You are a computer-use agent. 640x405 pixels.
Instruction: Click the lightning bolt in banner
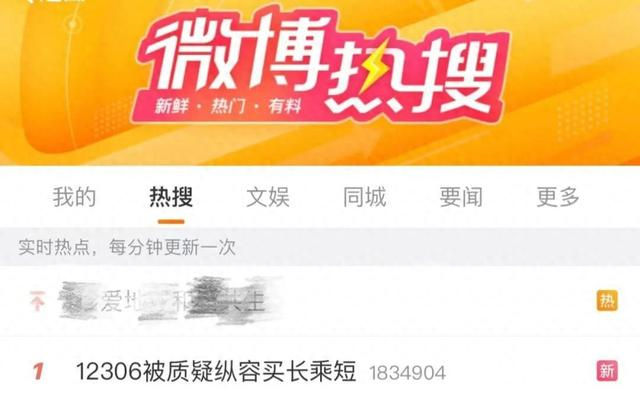tap(373, 67)
